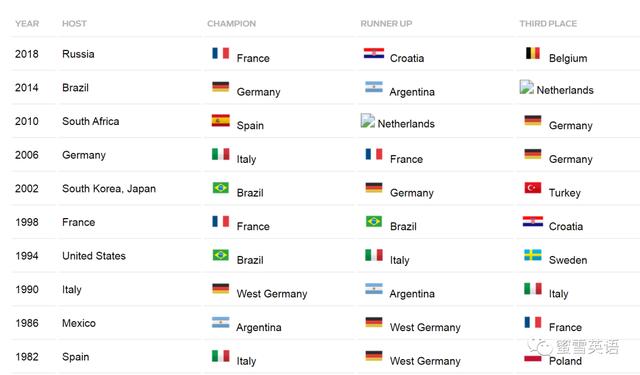Click the Argentina flag in the 1986 champion cell
Screen dimensions: 640x375
click(x=220, y=322)
